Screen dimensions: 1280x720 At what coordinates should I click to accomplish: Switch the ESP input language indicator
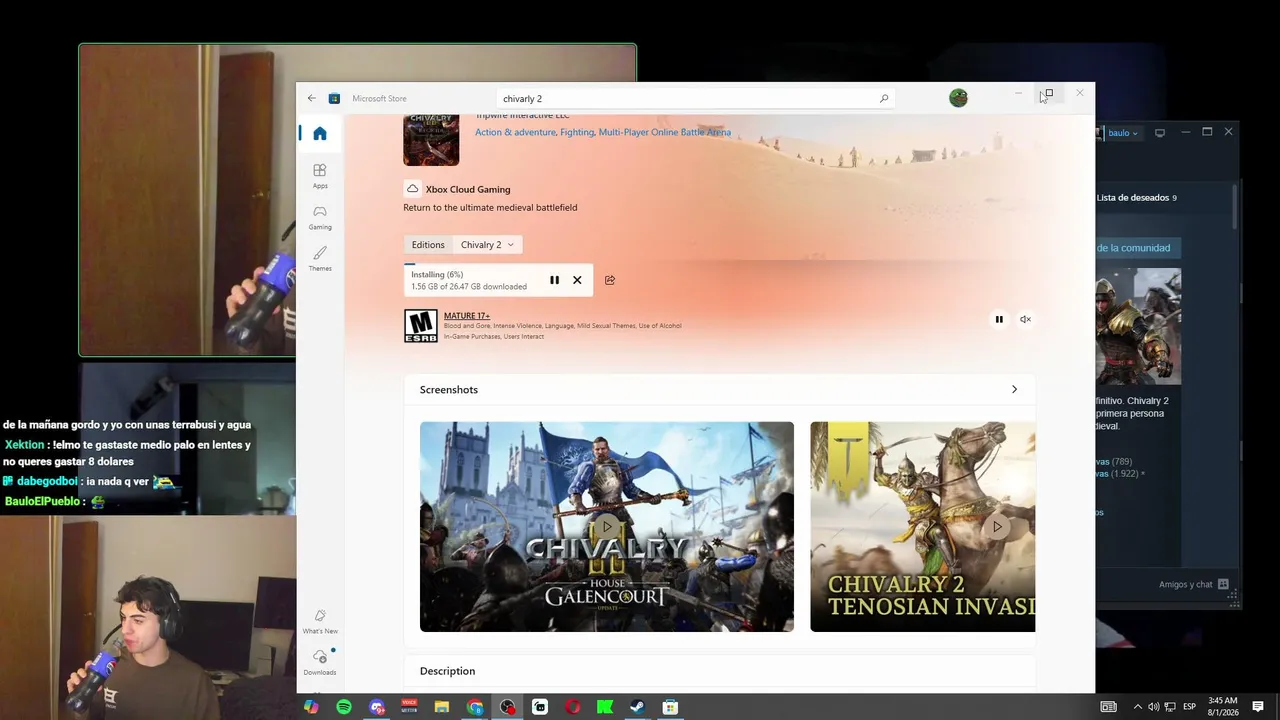(1190, 707)
